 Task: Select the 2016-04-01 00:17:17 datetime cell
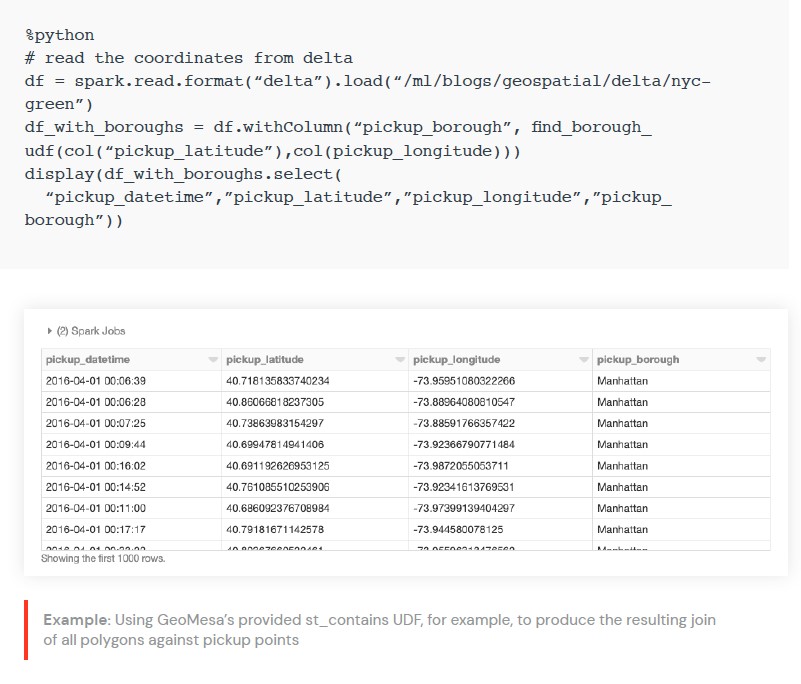pos(96,529)
